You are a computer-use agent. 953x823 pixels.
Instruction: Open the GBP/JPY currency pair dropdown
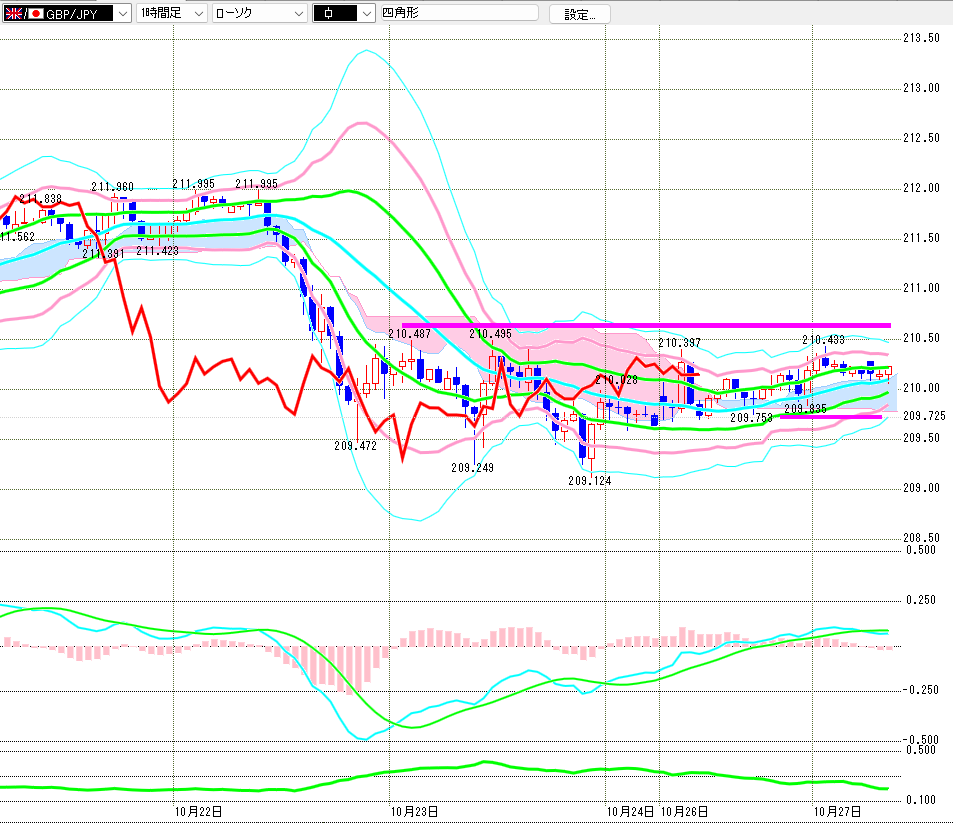click(x=67, y=13)
